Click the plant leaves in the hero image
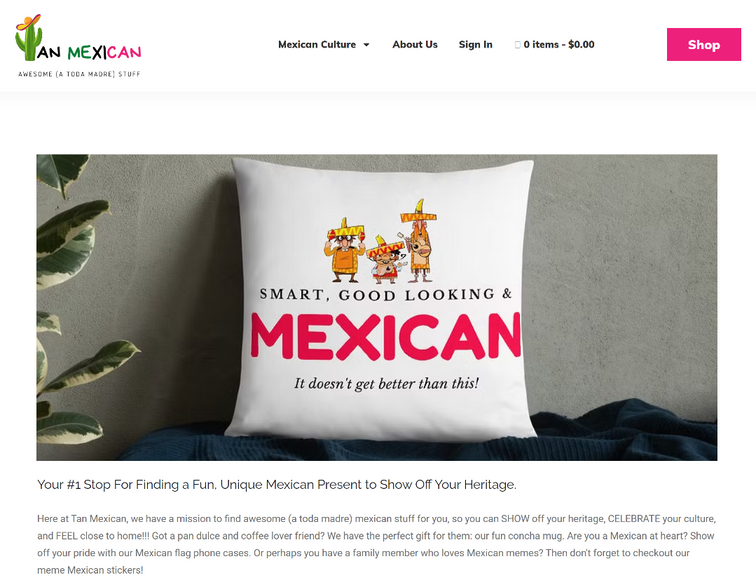 72,299
